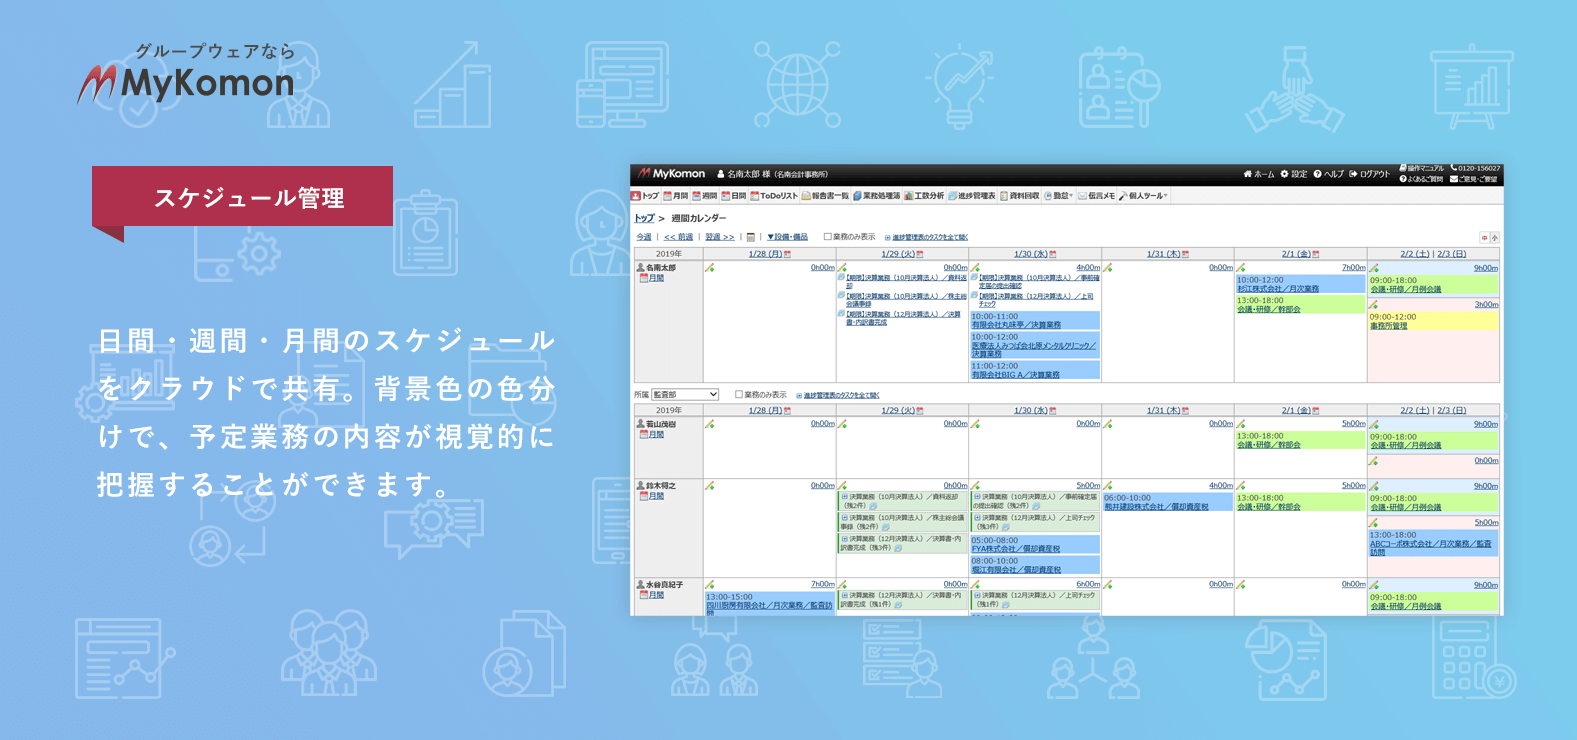
Task: Open 設定 gear in the header
Action: click(1294, 174)
